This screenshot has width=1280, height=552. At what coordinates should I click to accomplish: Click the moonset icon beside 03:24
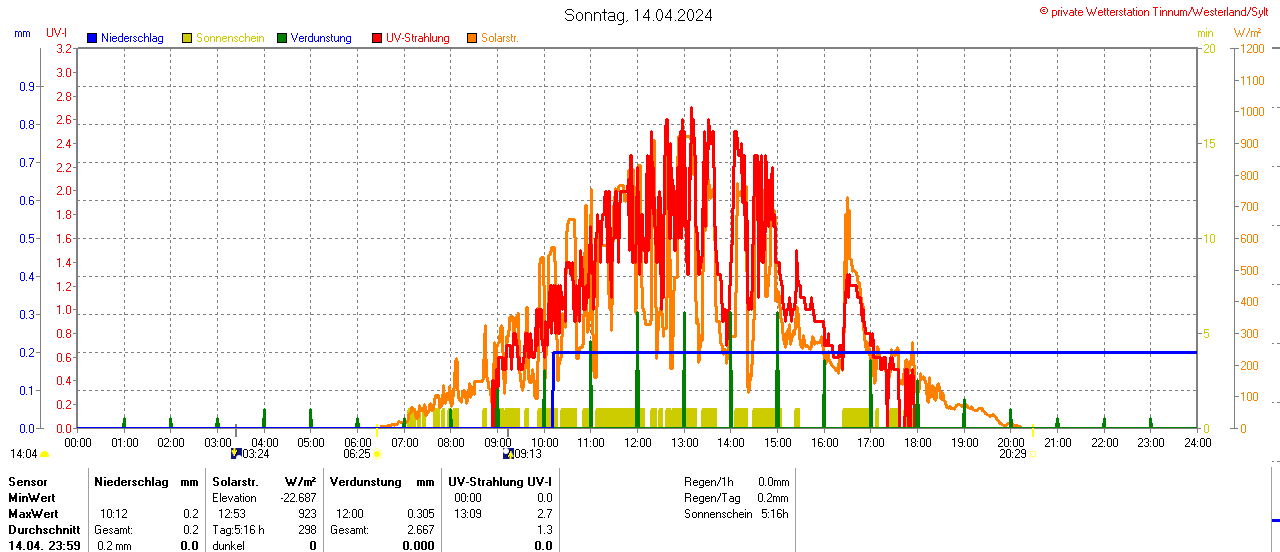tap(235, 454)
